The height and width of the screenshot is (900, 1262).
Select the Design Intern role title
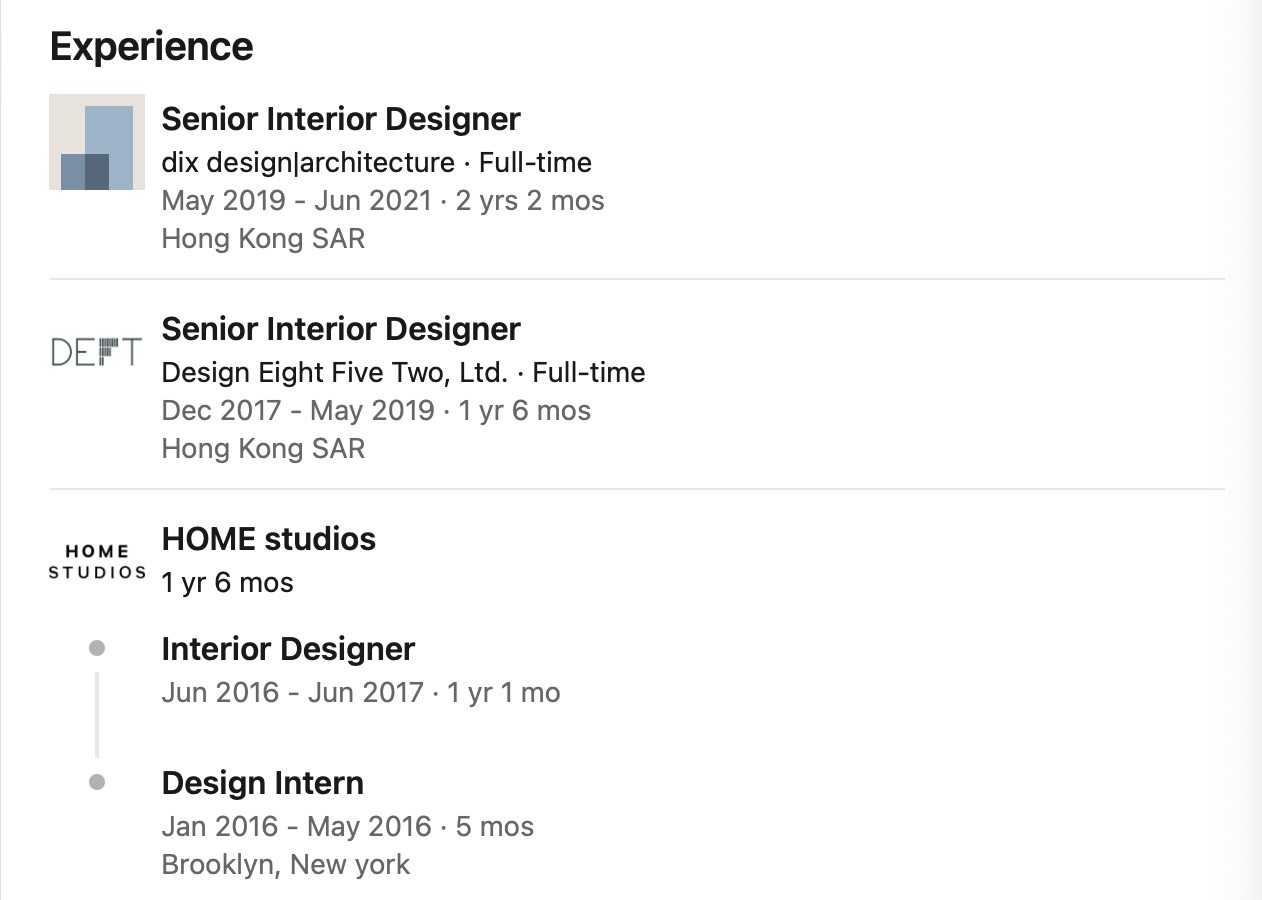263,783
